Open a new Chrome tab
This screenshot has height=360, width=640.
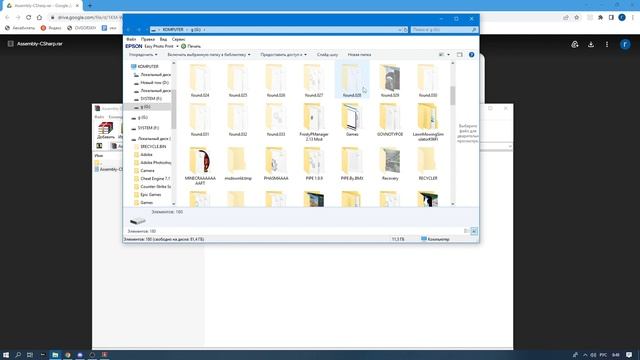click(x=90, y=6)
